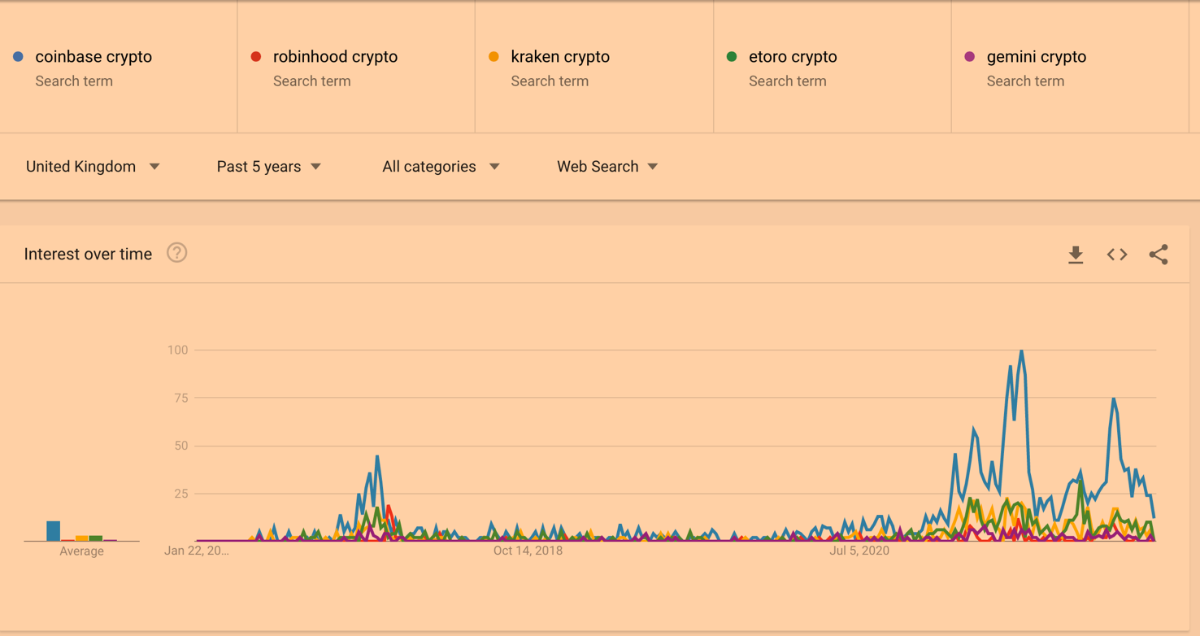Click green dot beside etoro crypto
Screen dimensions: 1200x636
tap(732, 57)
